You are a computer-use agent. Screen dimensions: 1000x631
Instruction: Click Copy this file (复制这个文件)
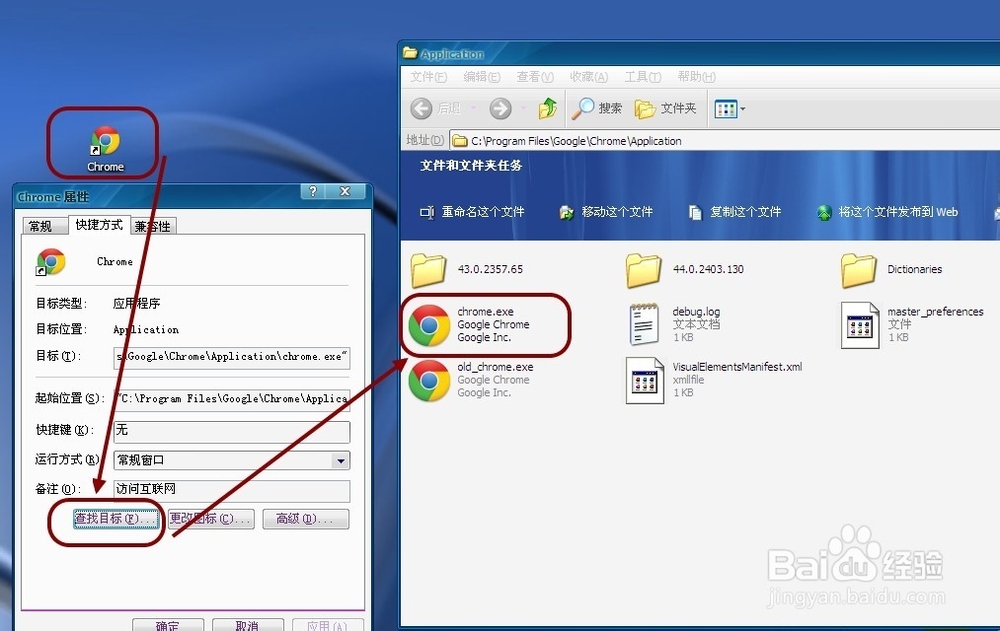(x=735, y=212)
